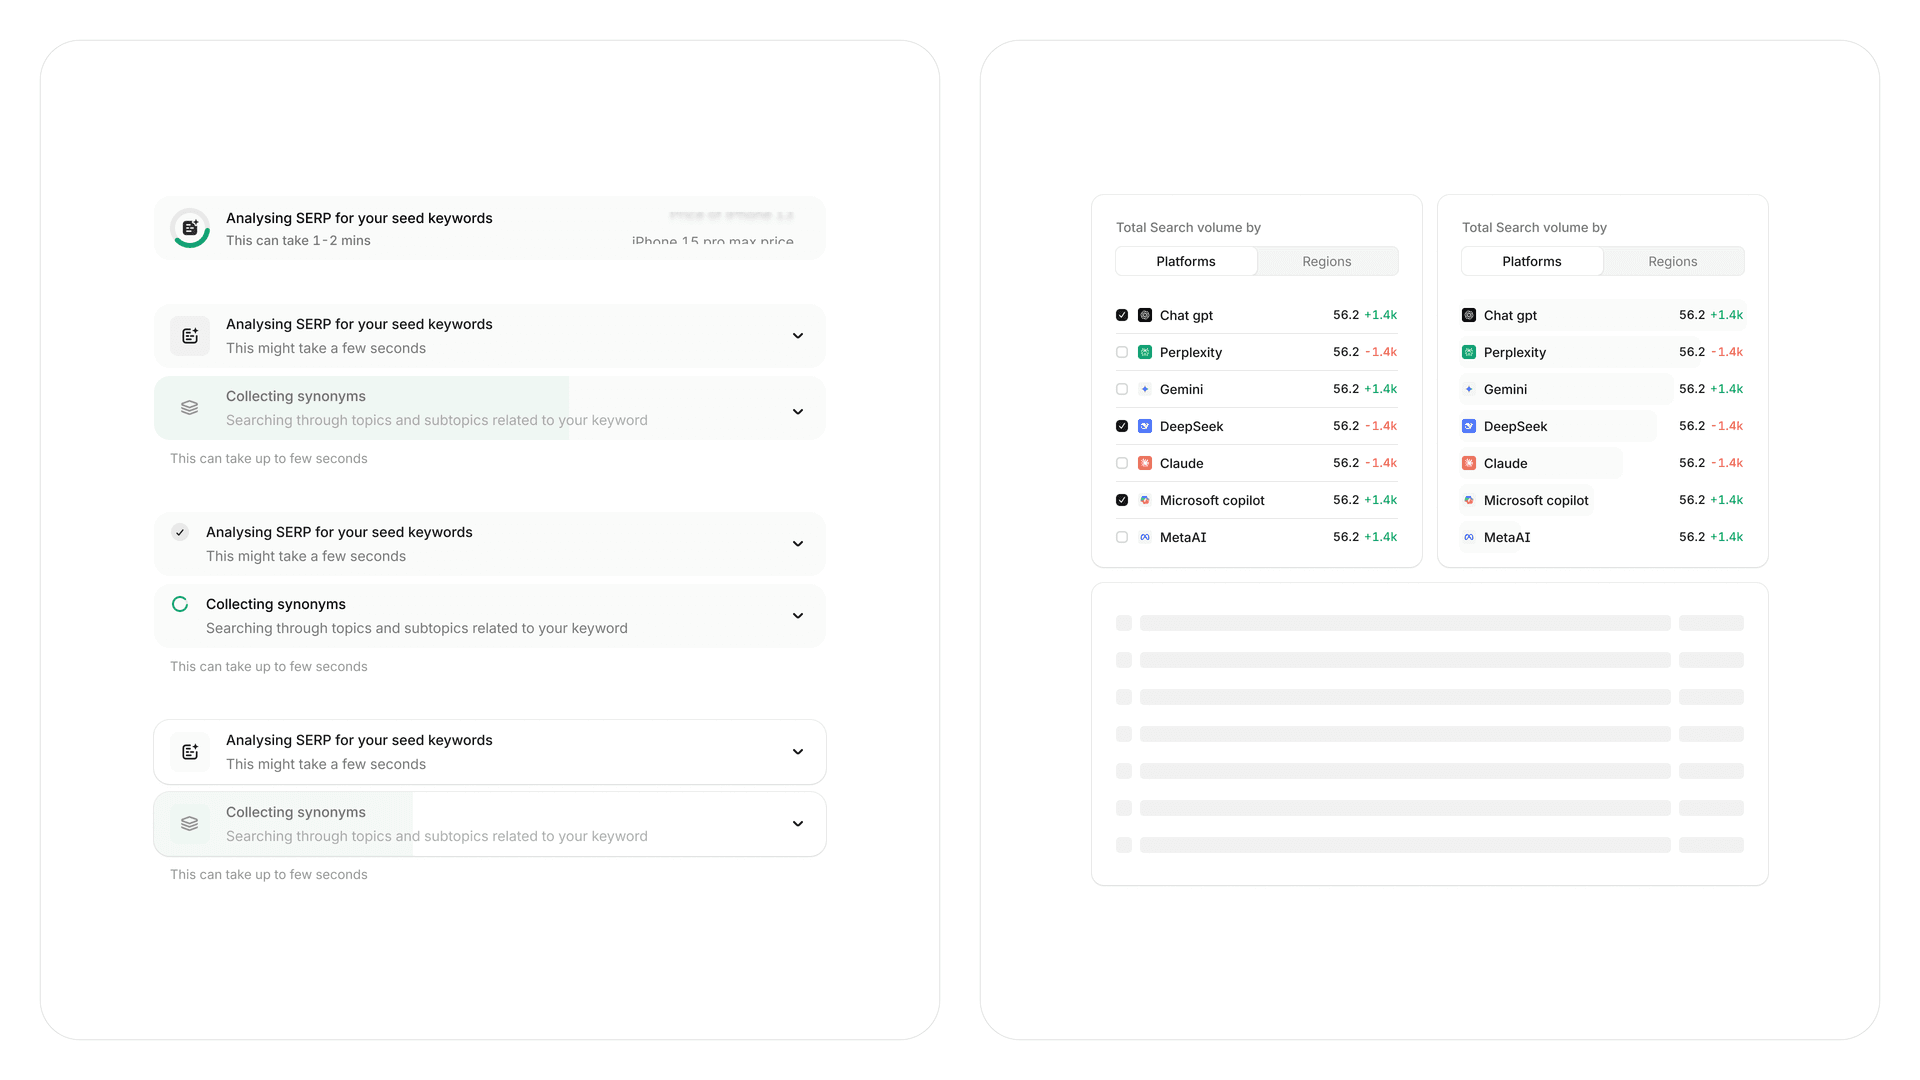Click "Total Search volume by" heading in the card without checkboxes
Image resolution: width=1920 pixels, height=1080 pixels.
pos(1534,228)
